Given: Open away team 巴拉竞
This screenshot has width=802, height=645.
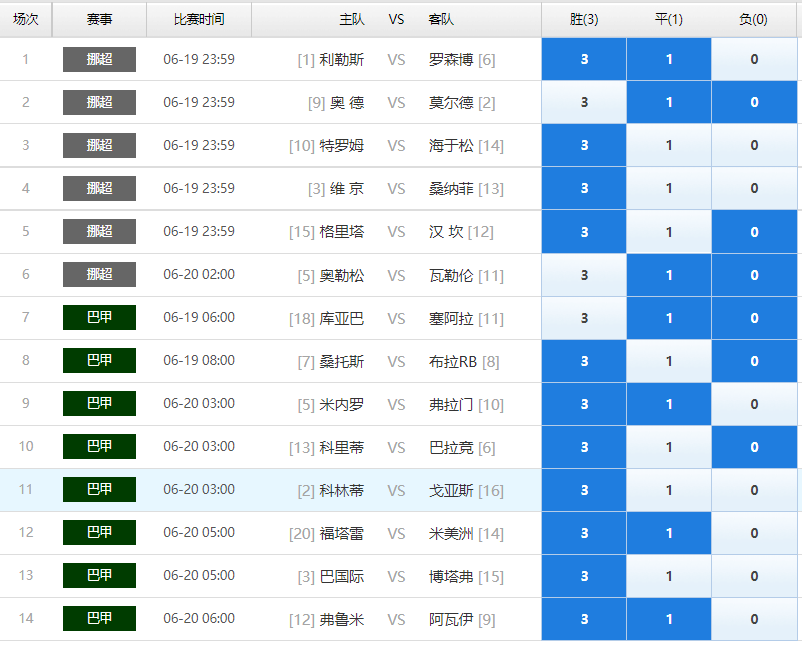Looking at the screenshot, I should (451, 448).
